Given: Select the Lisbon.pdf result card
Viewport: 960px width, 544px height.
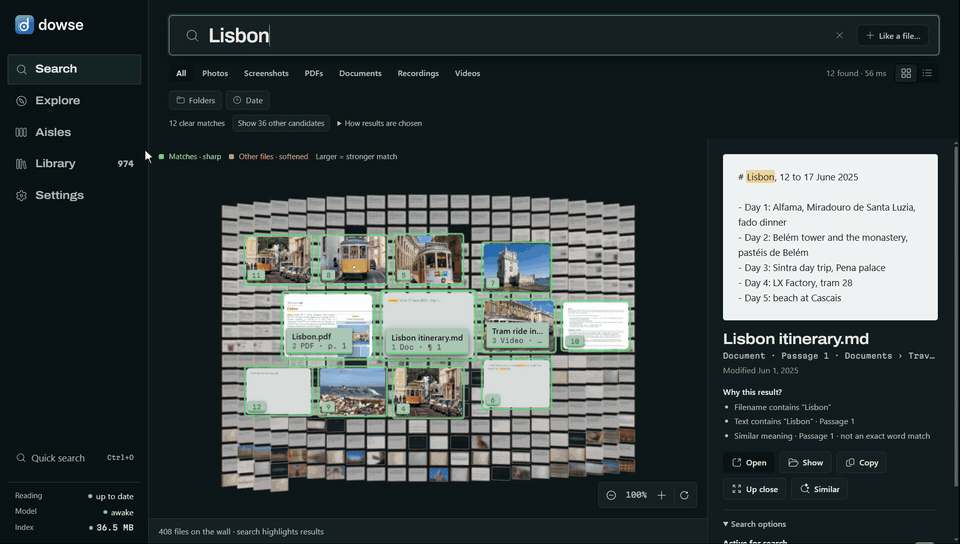Looking at the screenshot, I should point(328,325).
